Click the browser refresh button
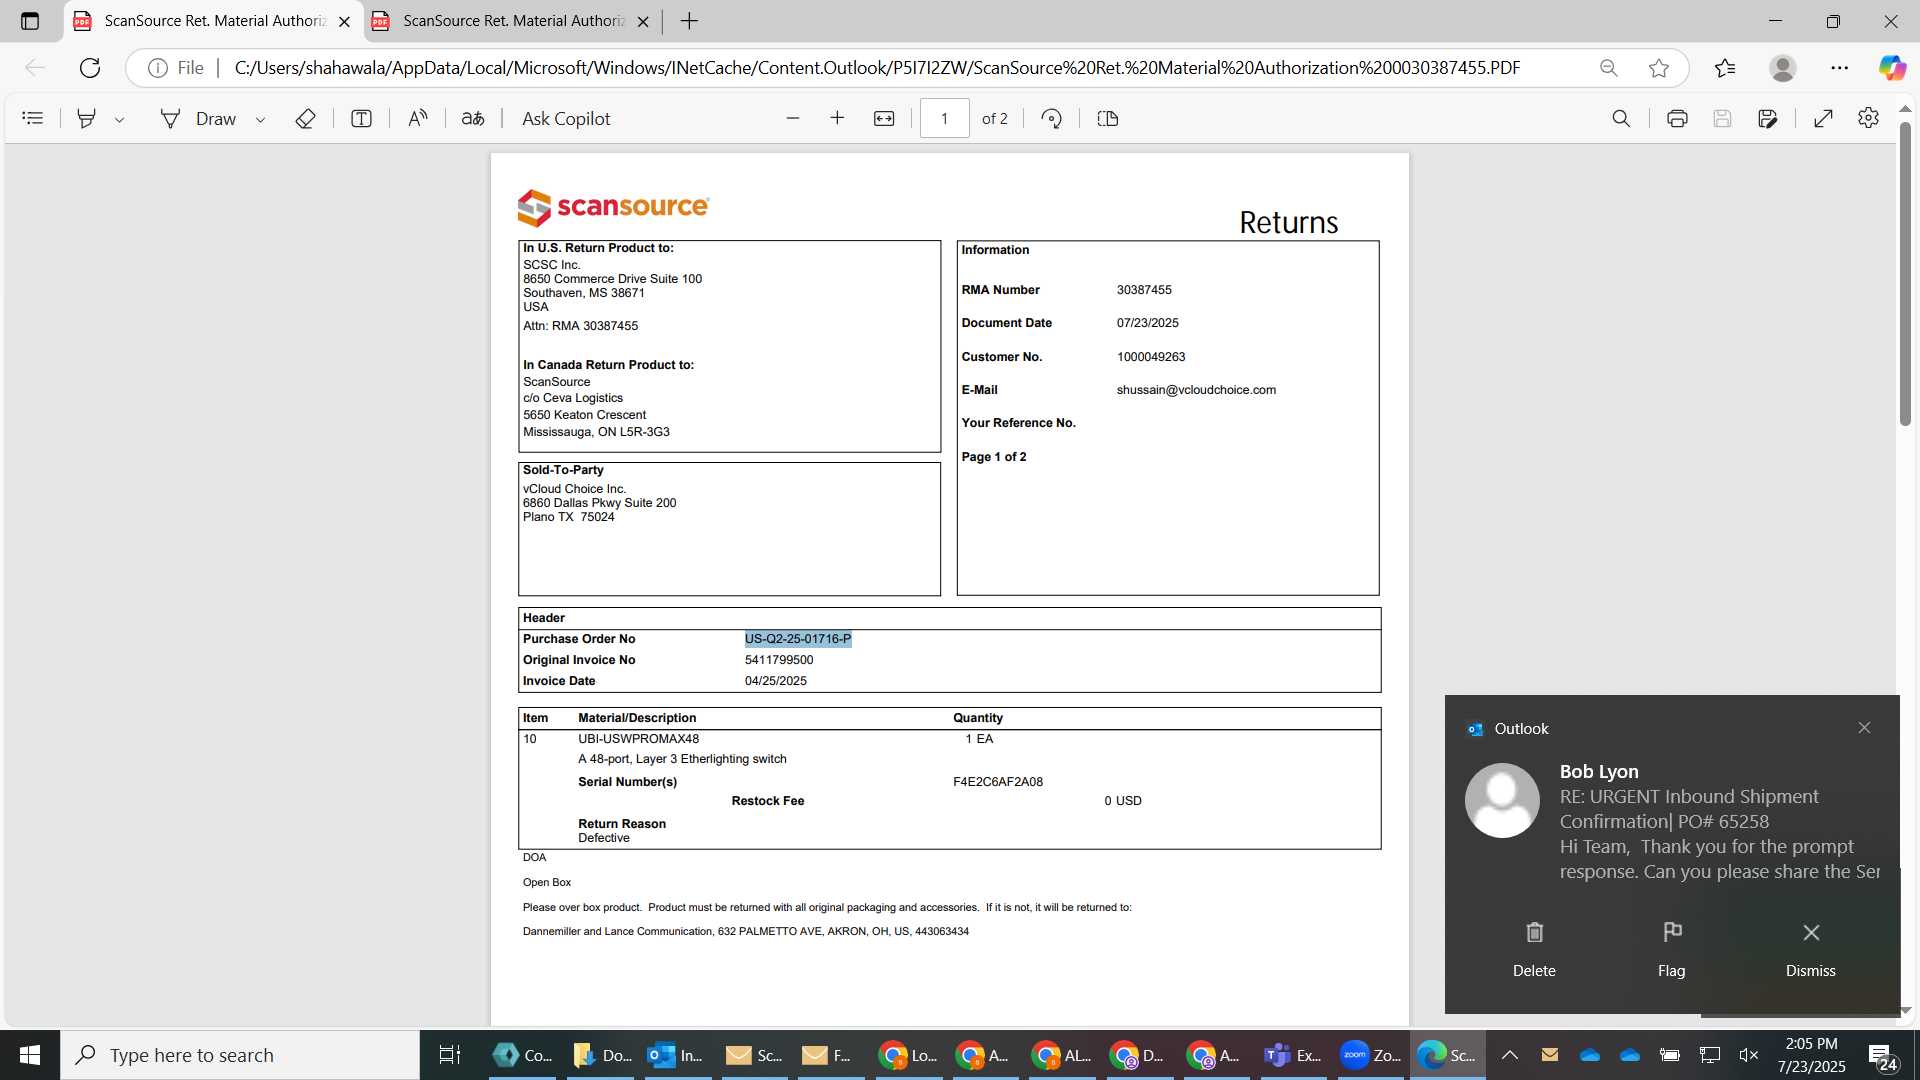The width and height of the screenshot is (1920, 1080). click(x=90, y=68)
